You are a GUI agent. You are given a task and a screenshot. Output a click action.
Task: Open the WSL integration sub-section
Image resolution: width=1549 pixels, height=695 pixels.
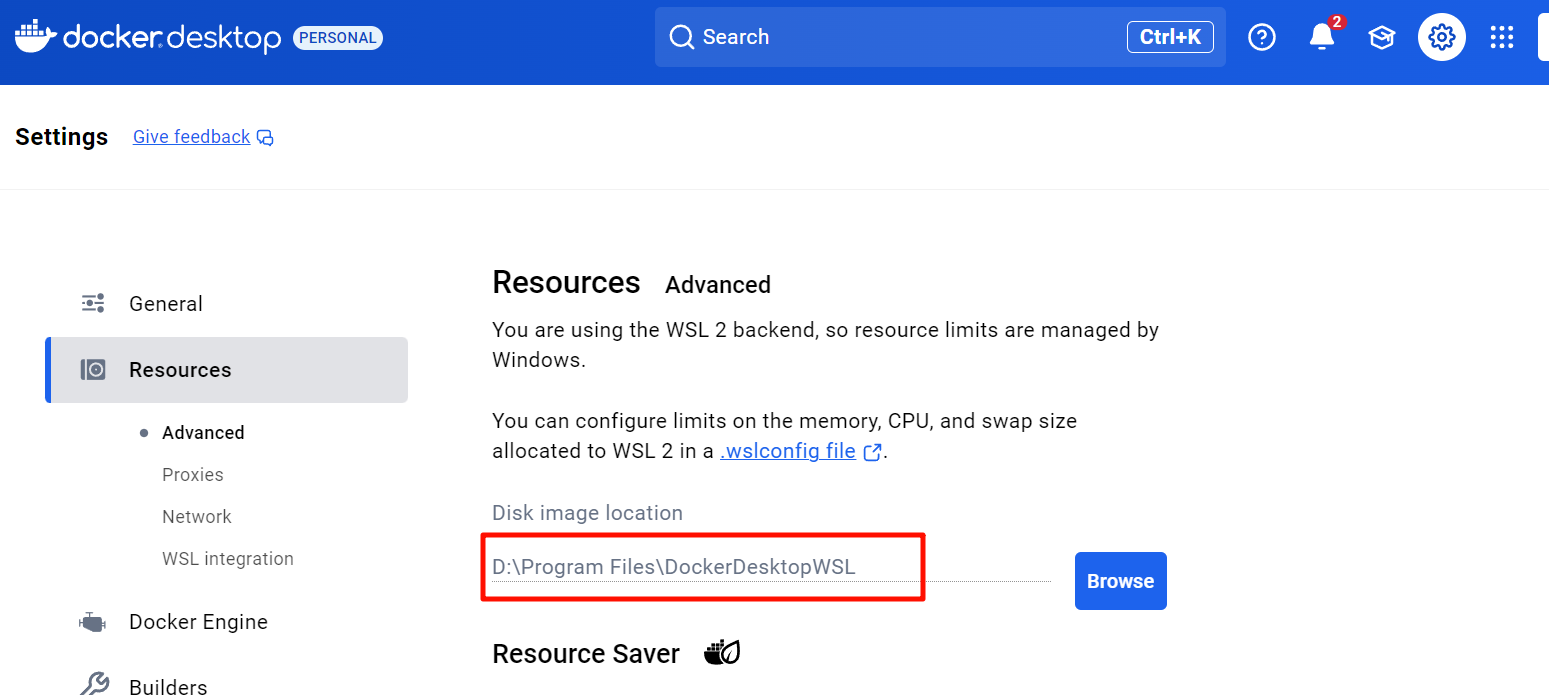pyautogui.click(x=228, y=559)
